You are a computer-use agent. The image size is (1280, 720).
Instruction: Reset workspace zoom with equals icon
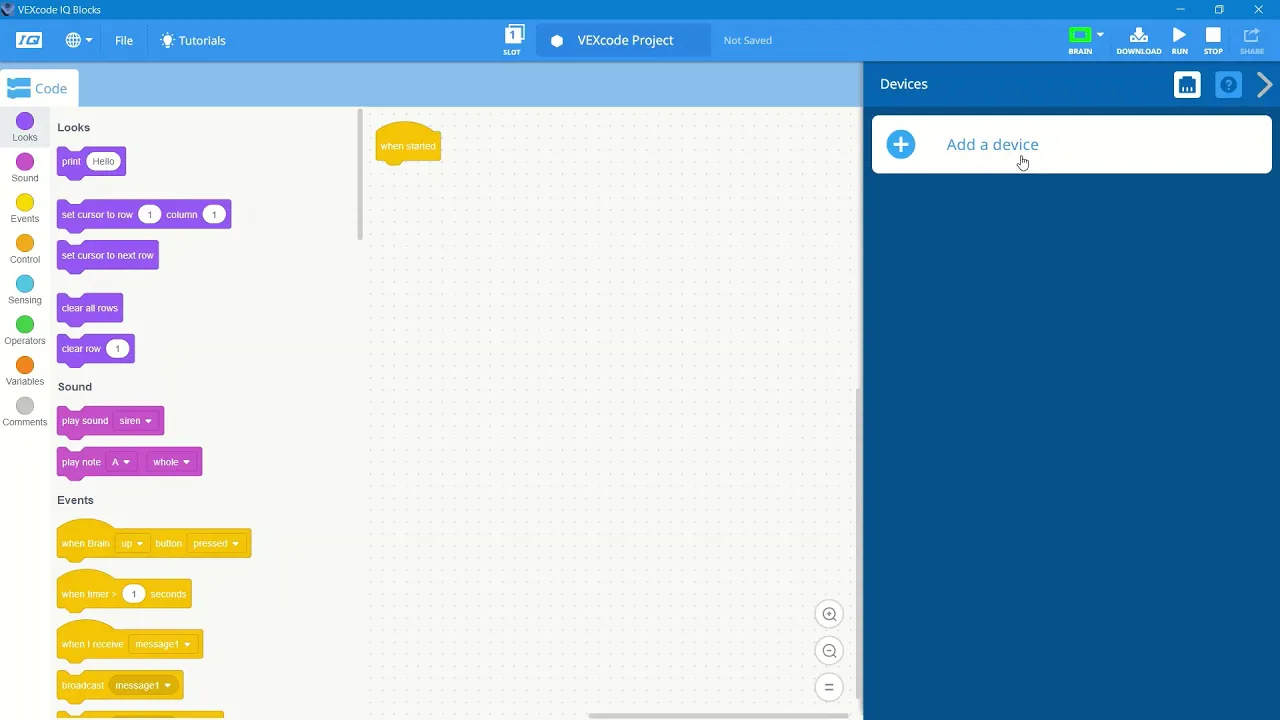pyautogui.click(x=829, y=687)
